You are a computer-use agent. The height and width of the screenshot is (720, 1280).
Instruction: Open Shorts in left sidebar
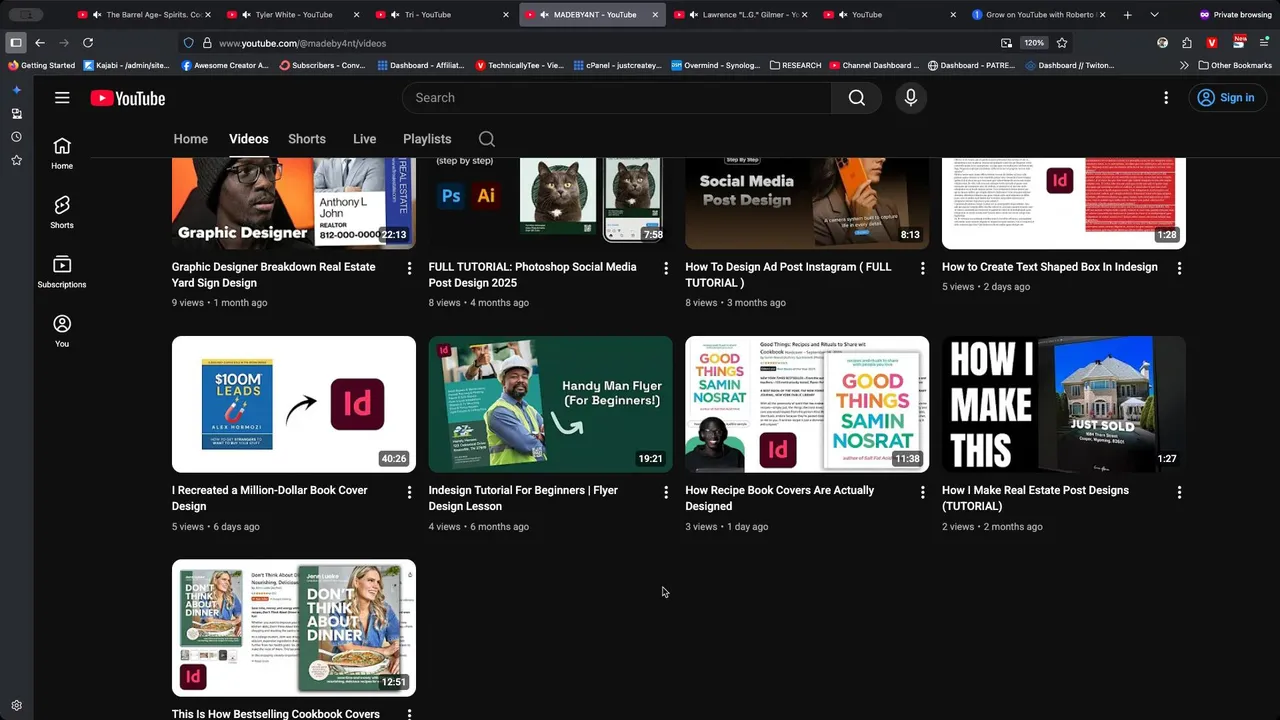tap(62, 212)
